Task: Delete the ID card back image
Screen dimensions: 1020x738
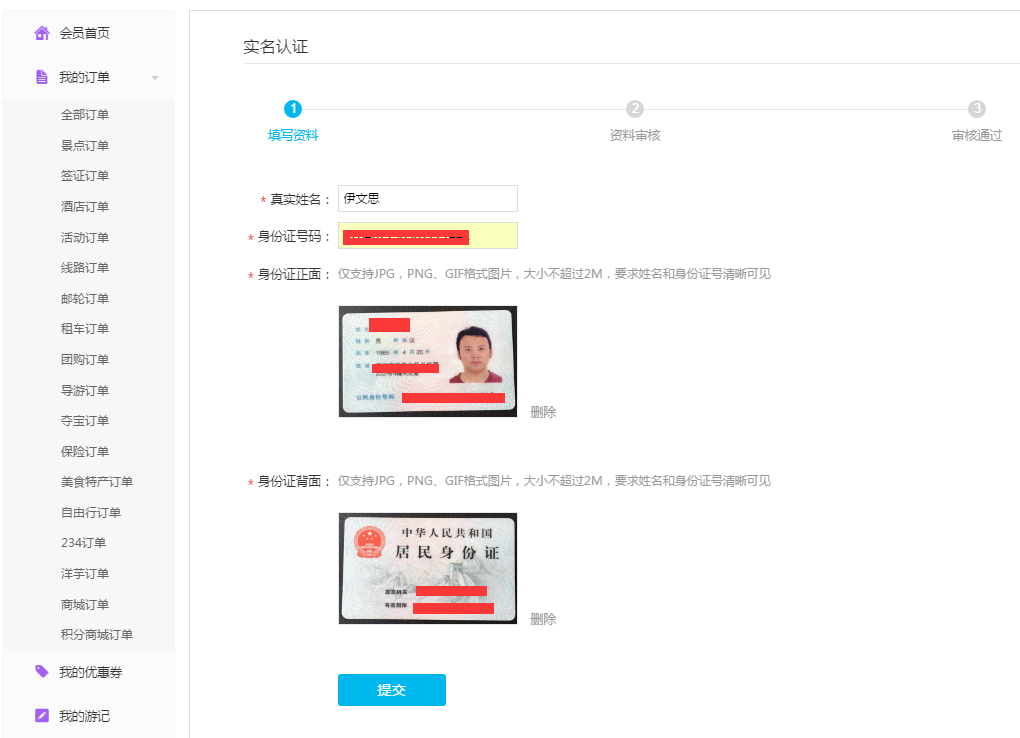Action: [x=543, y=619]
